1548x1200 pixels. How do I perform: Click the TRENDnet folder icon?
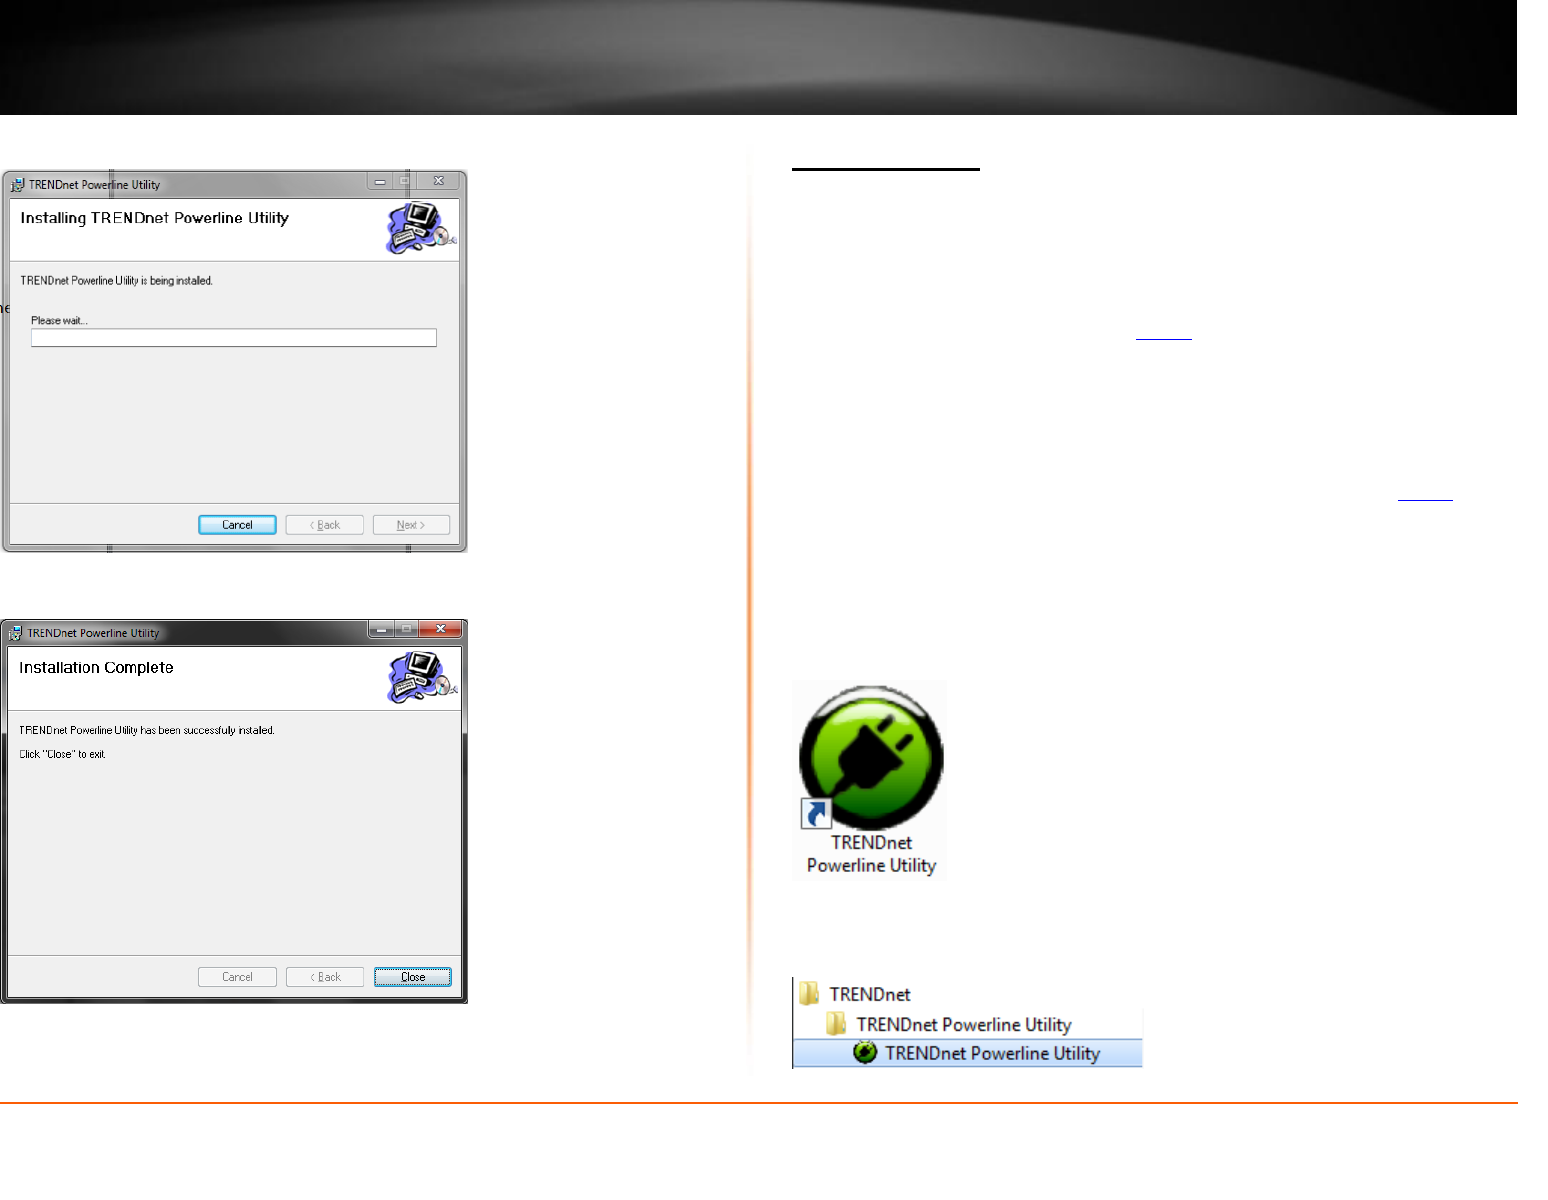pos(809,993)
